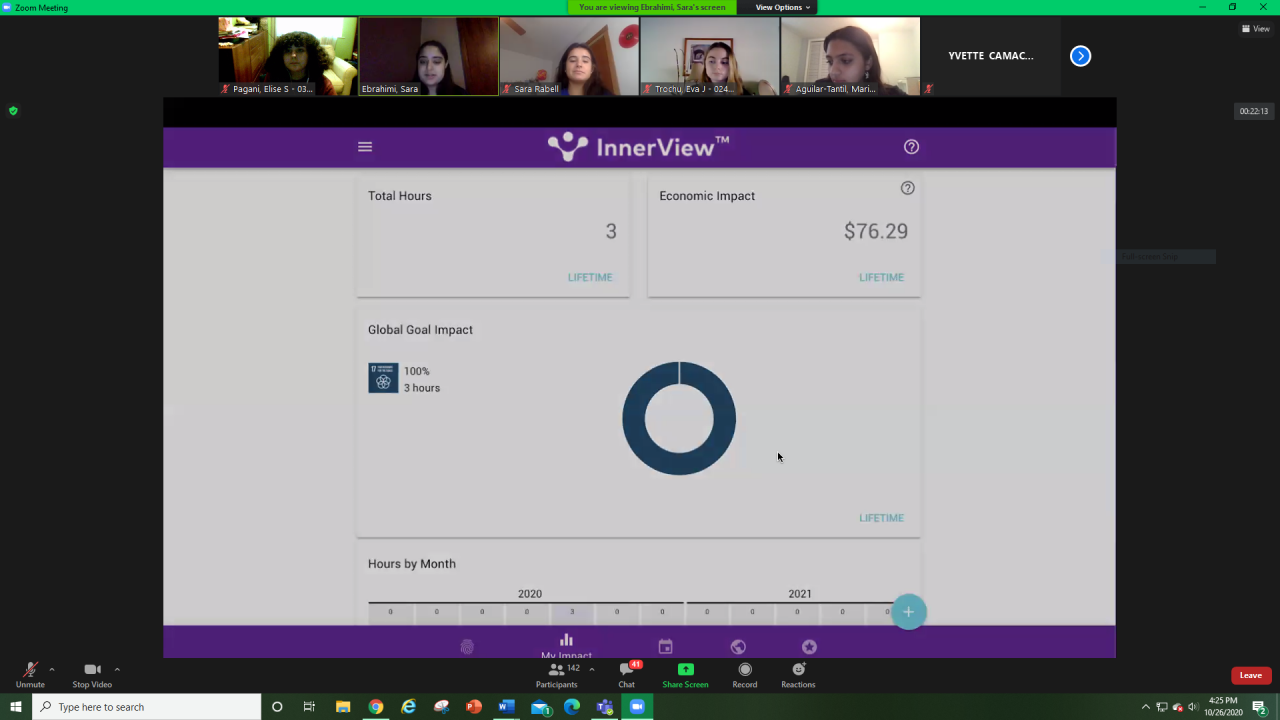Open View Options dropdown
This screenshot has width=1280, height=720.
coord(782,7)
